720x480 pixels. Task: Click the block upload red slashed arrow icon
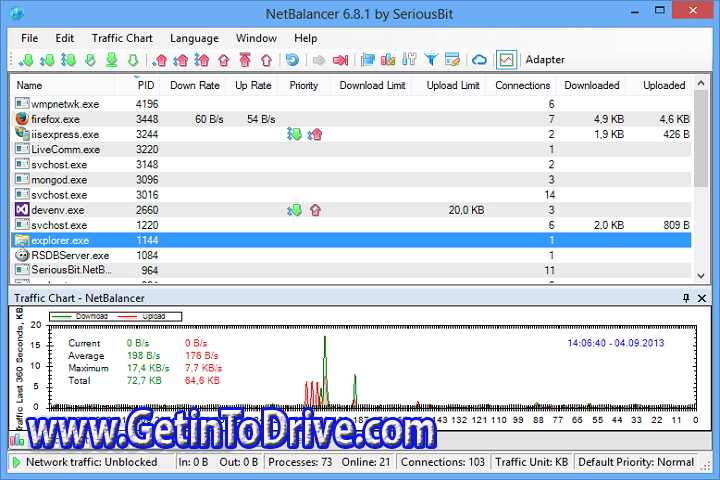224,60
